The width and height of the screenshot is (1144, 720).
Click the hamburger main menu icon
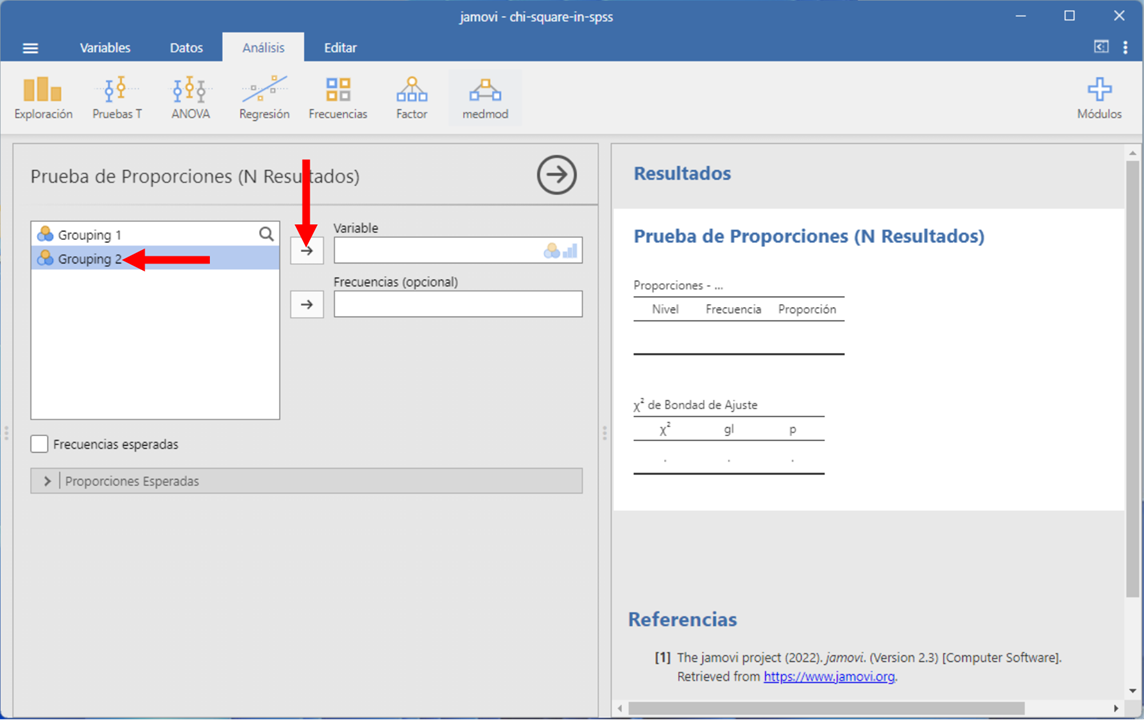[30, 48]
